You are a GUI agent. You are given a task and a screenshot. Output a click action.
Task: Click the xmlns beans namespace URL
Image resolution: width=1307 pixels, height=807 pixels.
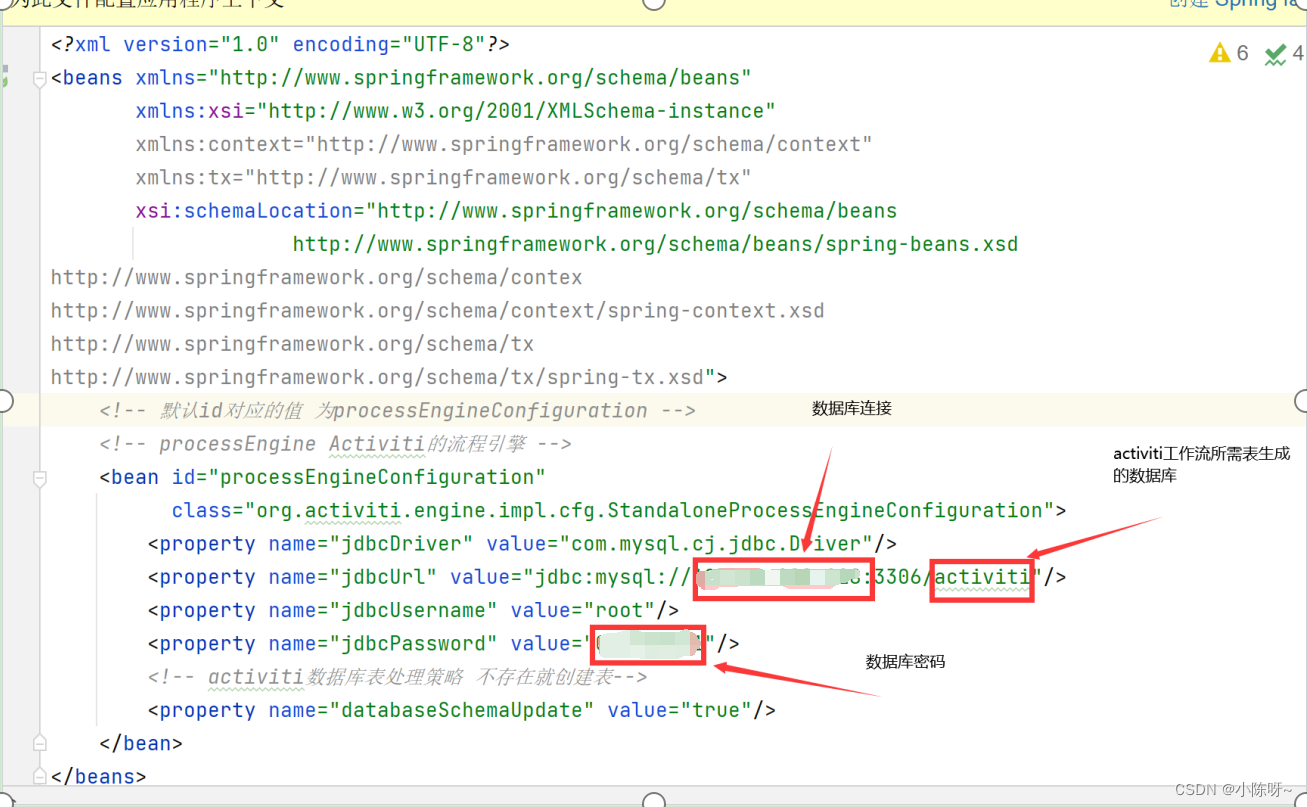click(480, 78)
